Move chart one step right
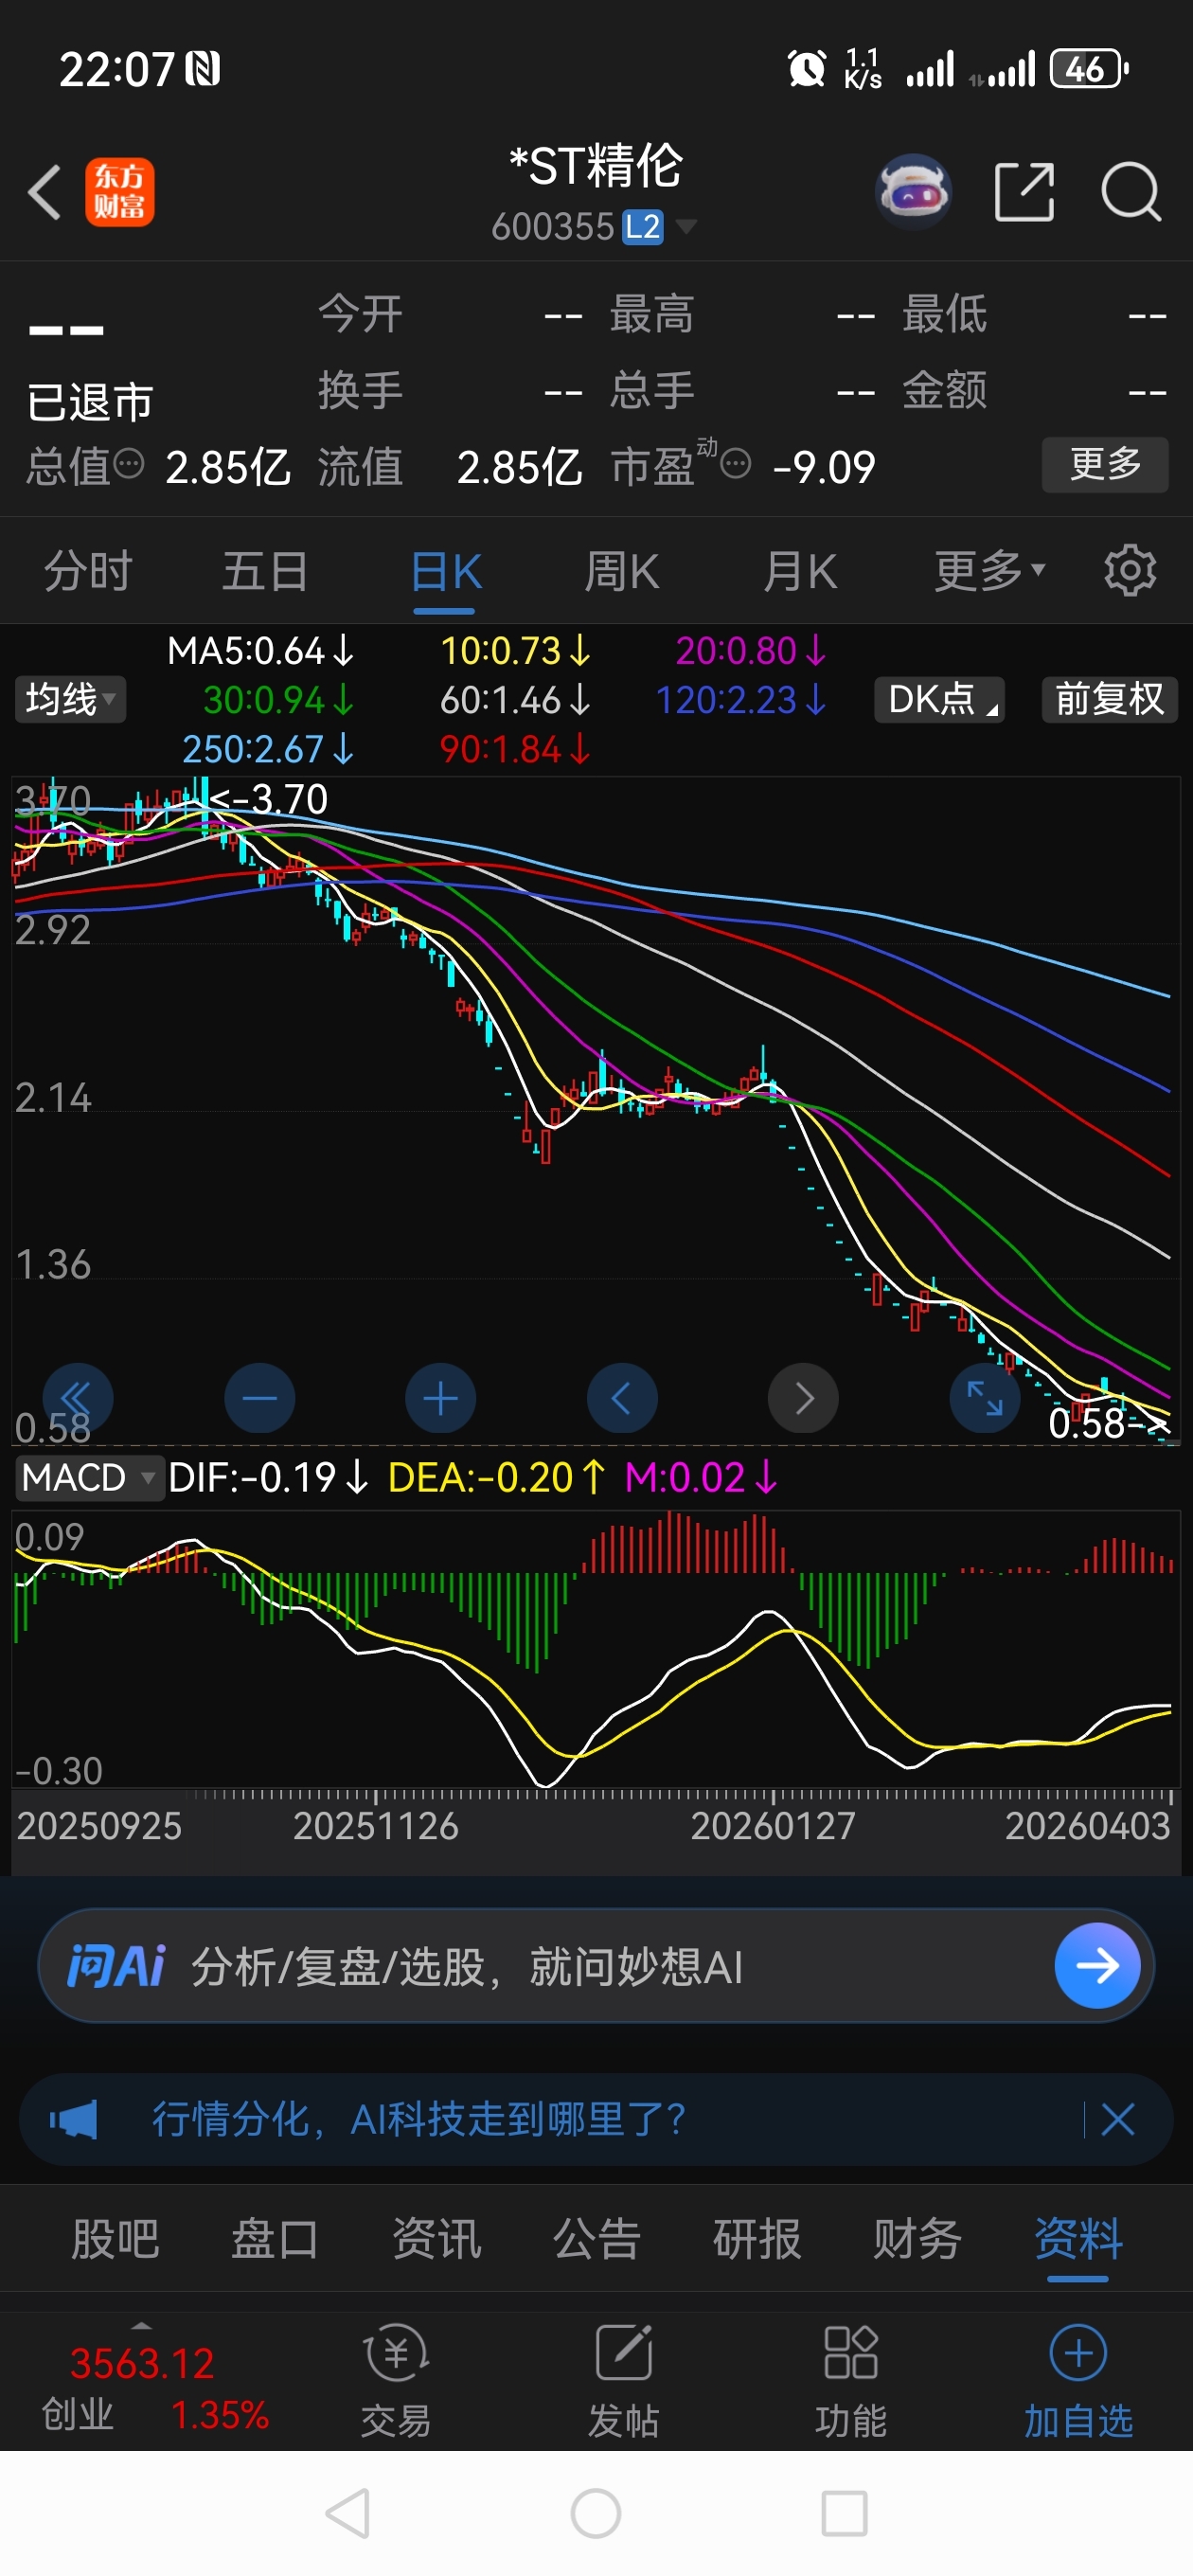Viewport: 1193px width, 2576px height. pos(803,1398)
